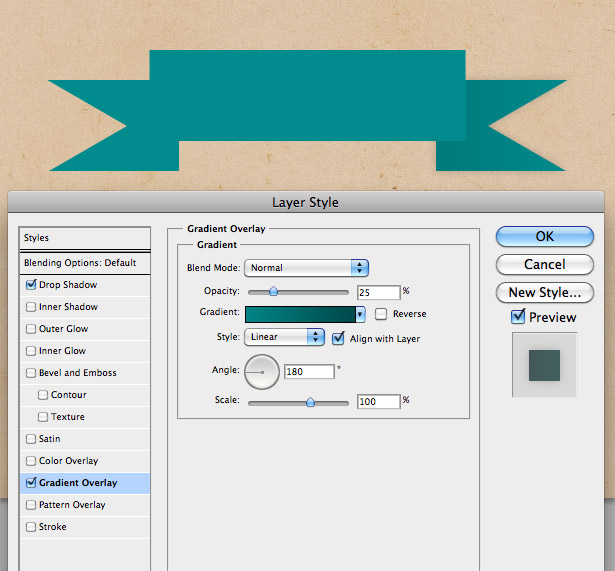Select the Inner Shadow row label

click(x=68, y=307)
